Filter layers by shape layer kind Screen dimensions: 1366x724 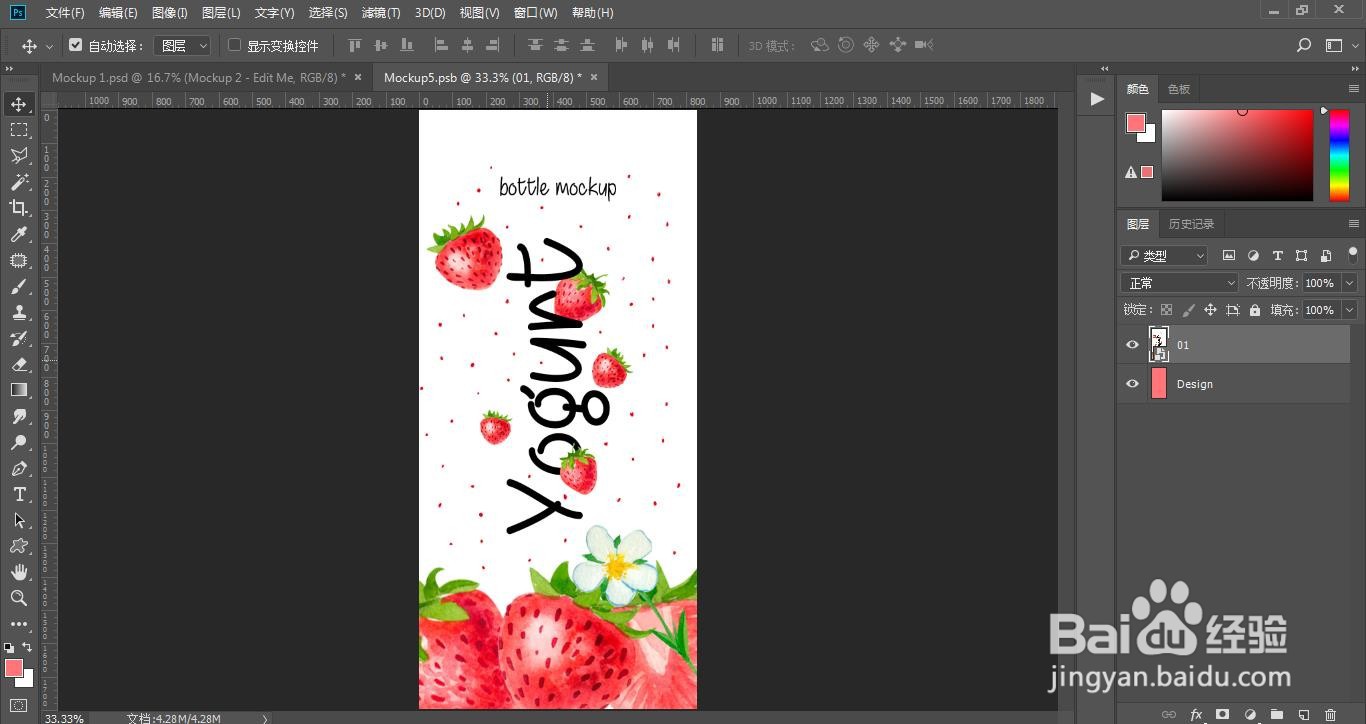(1301, 256)
